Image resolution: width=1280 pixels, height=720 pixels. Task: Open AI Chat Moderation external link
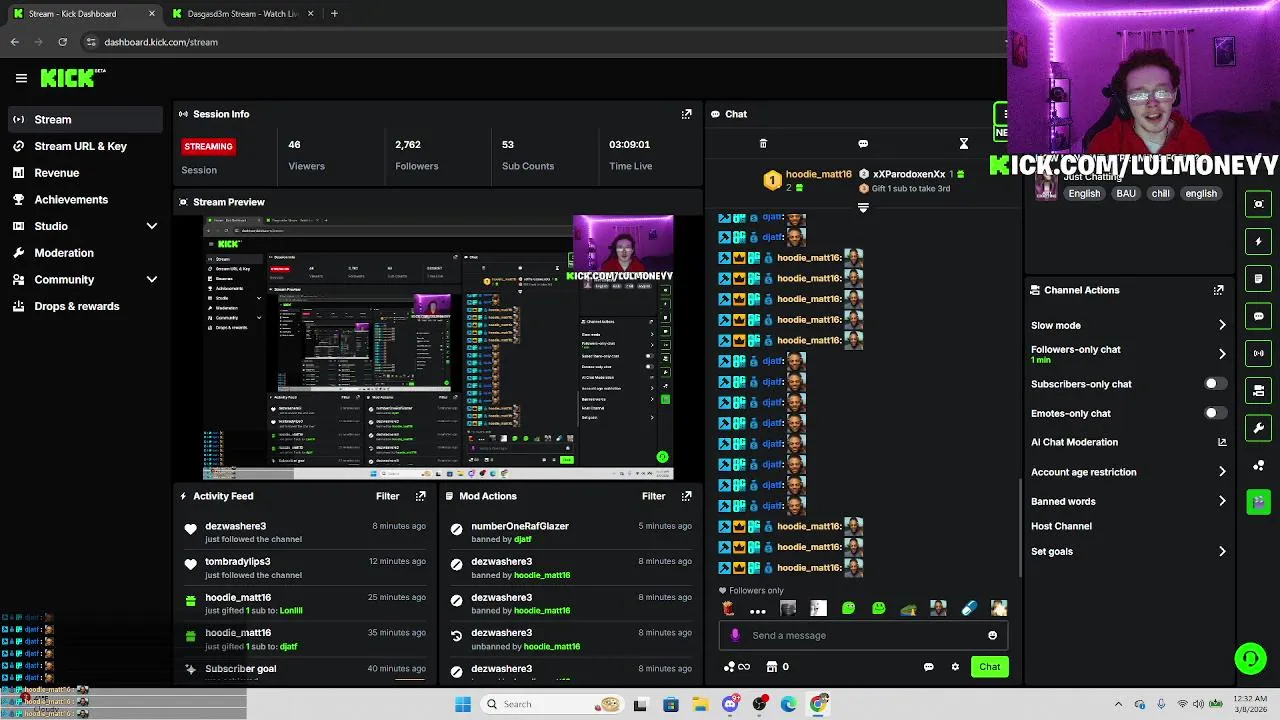(1221, 442)
